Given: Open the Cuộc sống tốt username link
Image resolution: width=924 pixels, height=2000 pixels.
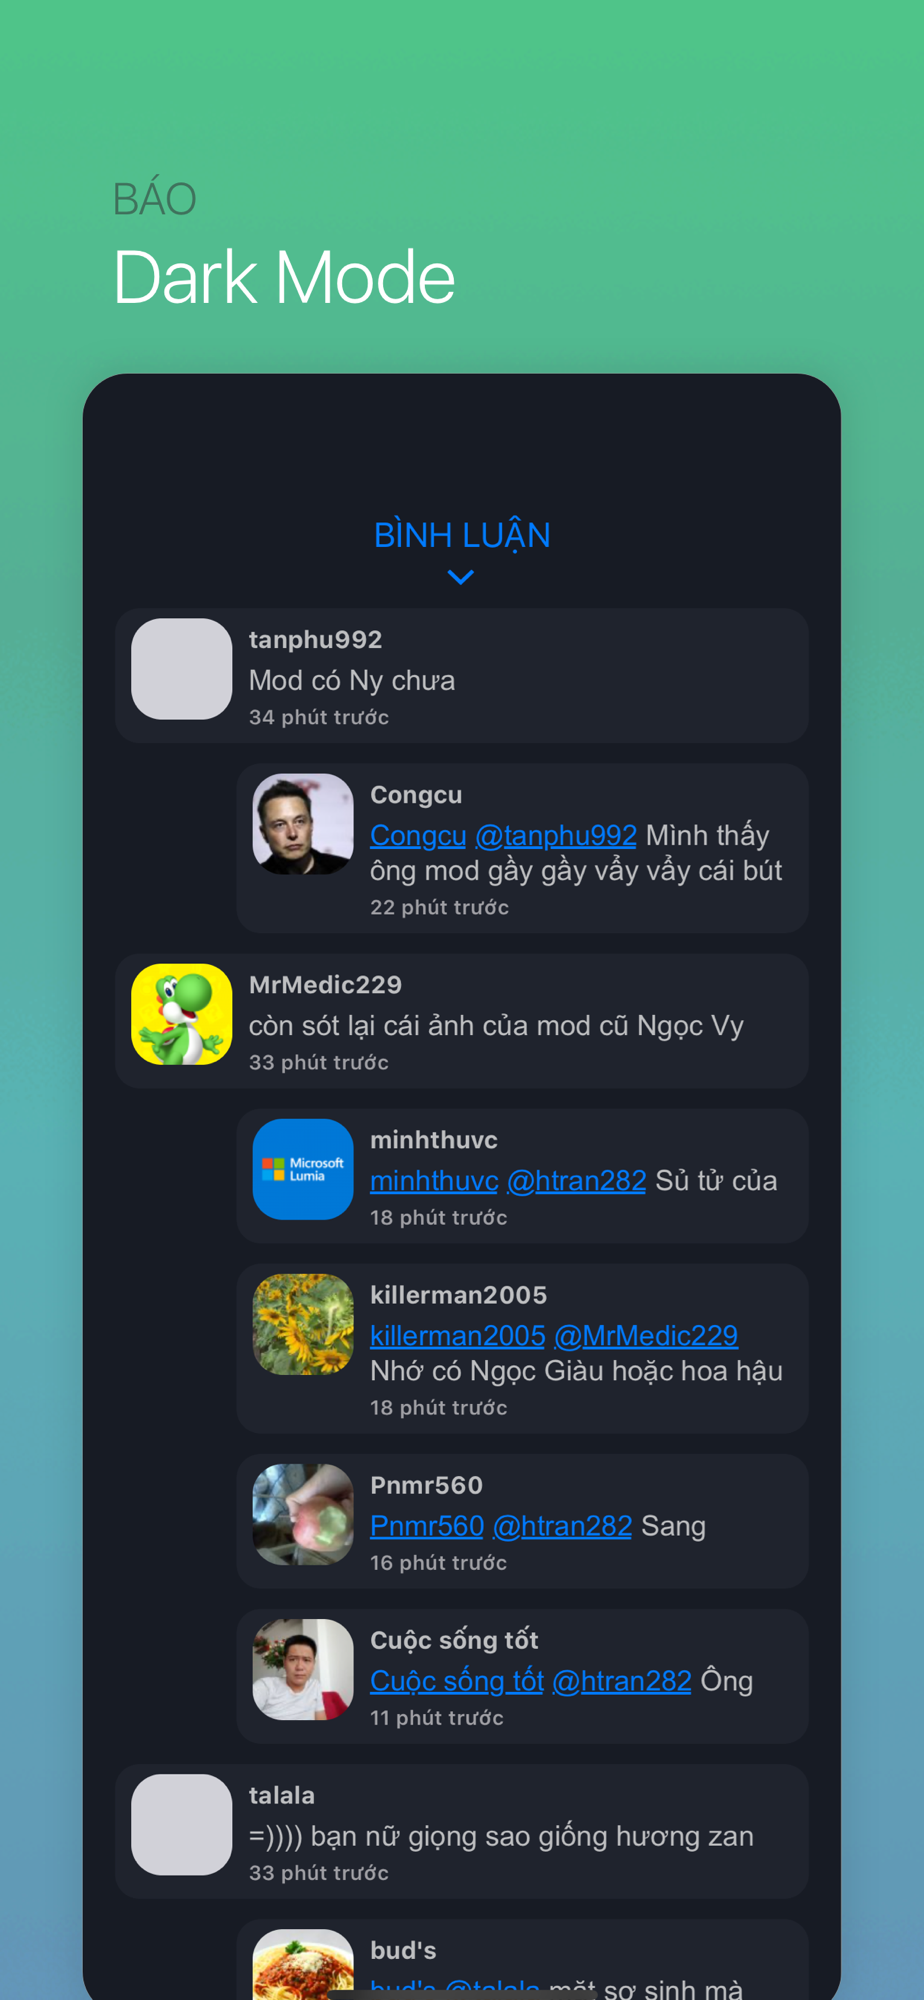Looking at the screenshot, I should pos(457,1681).
